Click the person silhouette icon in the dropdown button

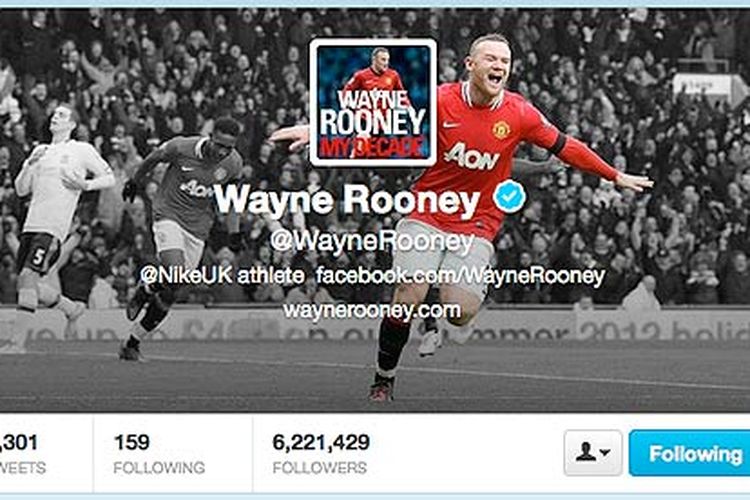(585, 451)
